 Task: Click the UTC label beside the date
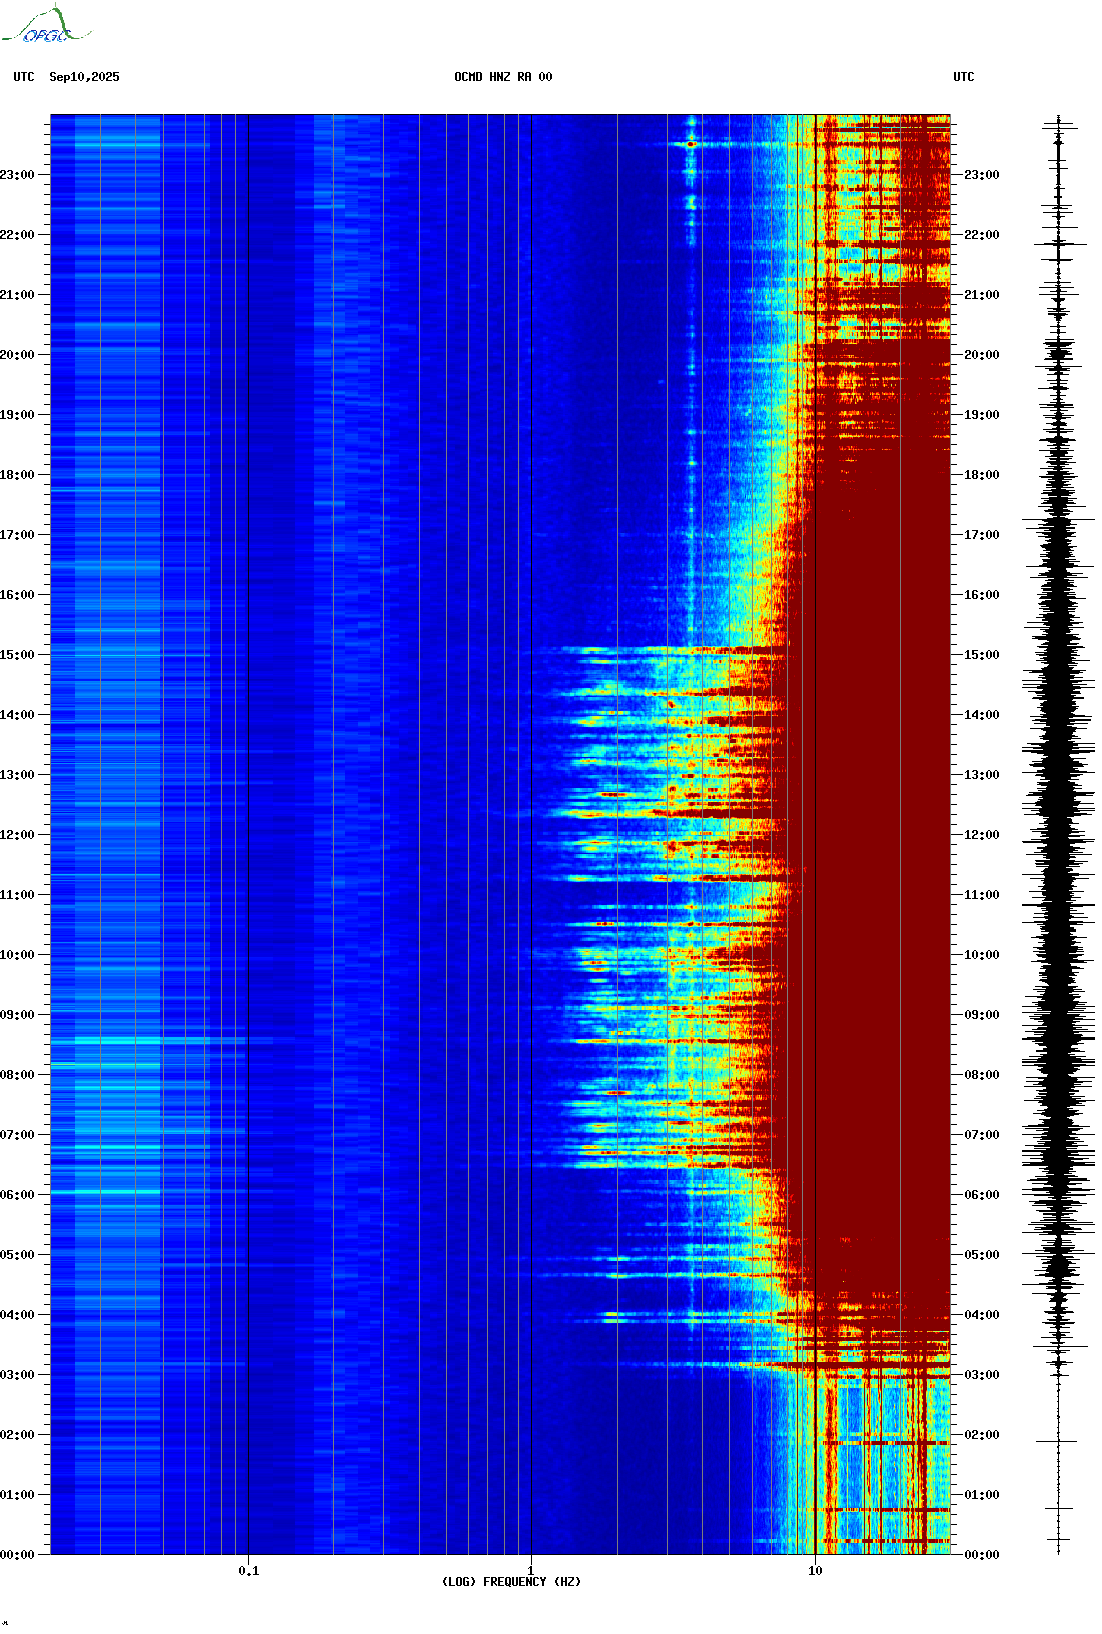pos(24,77)
